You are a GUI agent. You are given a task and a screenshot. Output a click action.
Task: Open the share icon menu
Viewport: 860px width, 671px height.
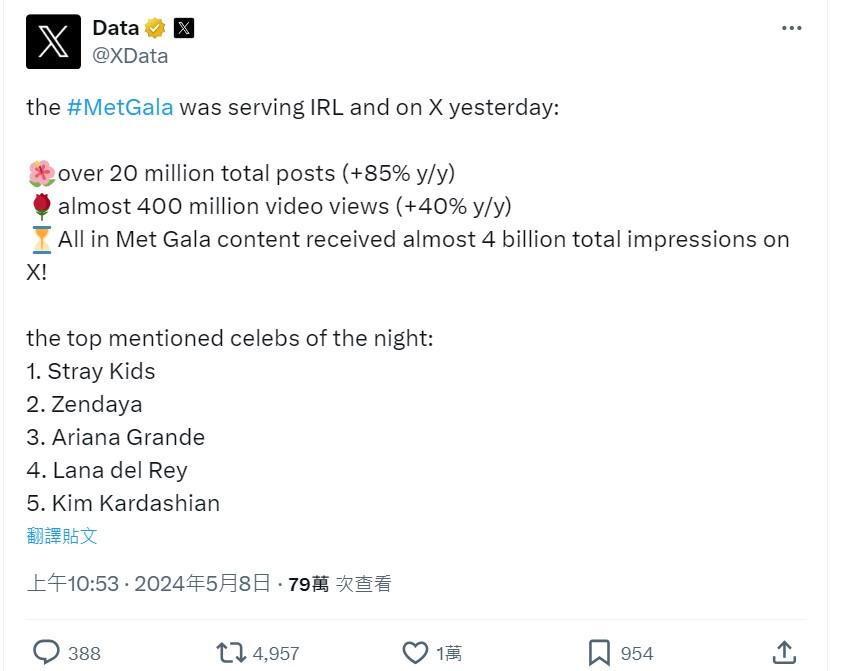coord(785,653)
